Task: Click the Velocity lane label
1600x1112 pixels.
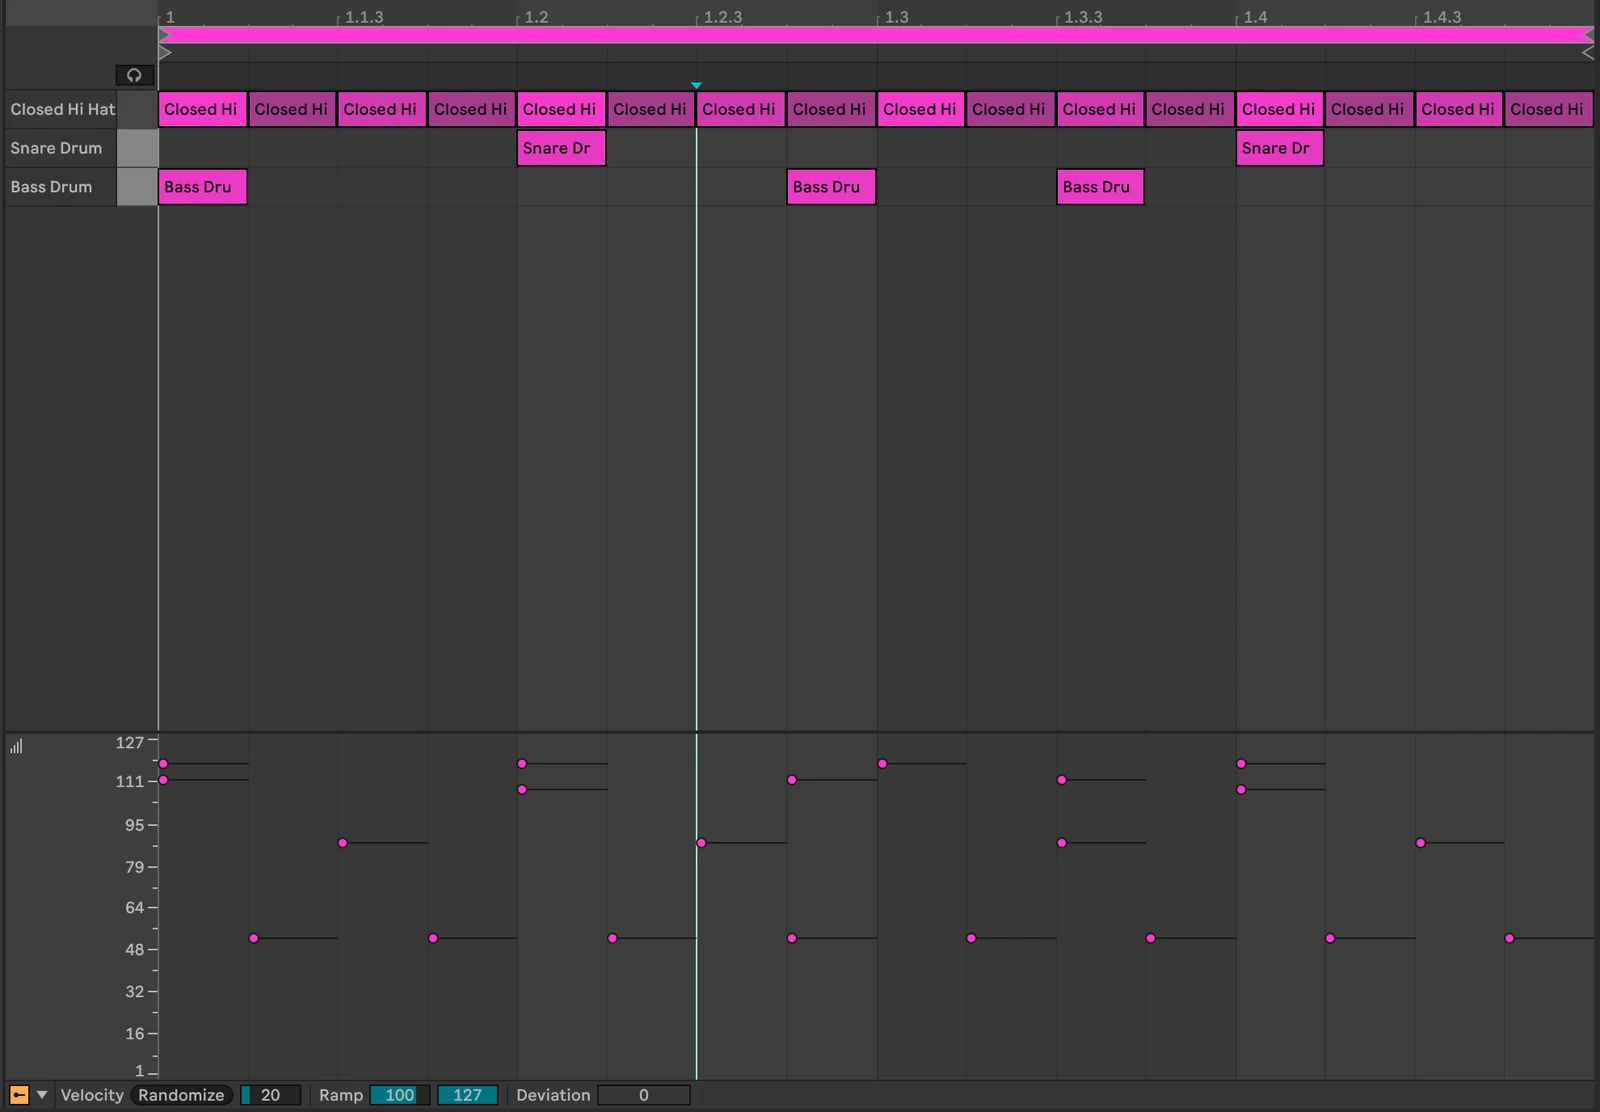Action: tap(92, 1095)
